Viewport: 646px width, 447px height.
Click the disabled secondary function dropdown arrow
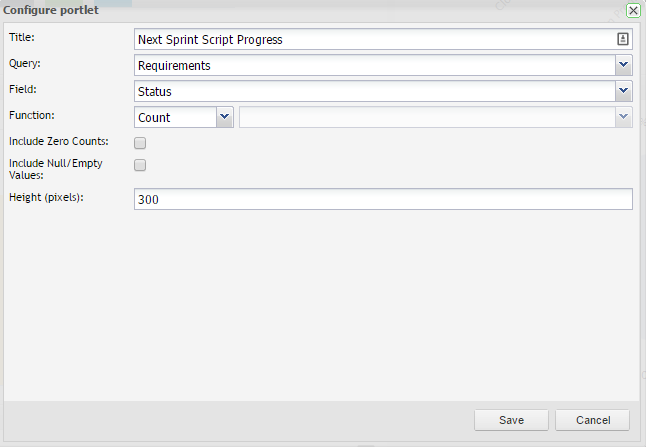tap(623, 117)
